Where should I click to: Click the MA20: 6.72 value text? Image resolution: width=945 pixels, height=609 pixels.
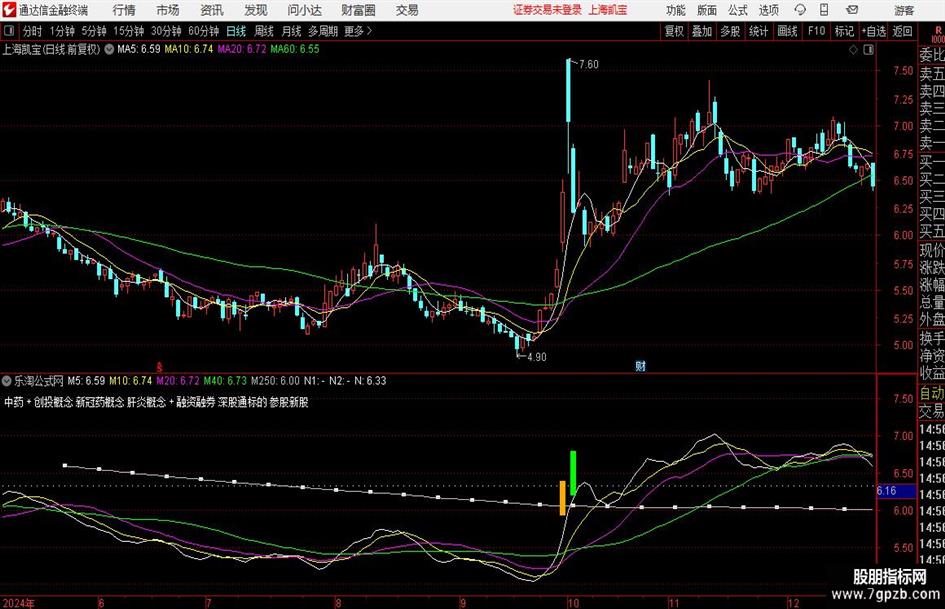click(x=242, y=49)
